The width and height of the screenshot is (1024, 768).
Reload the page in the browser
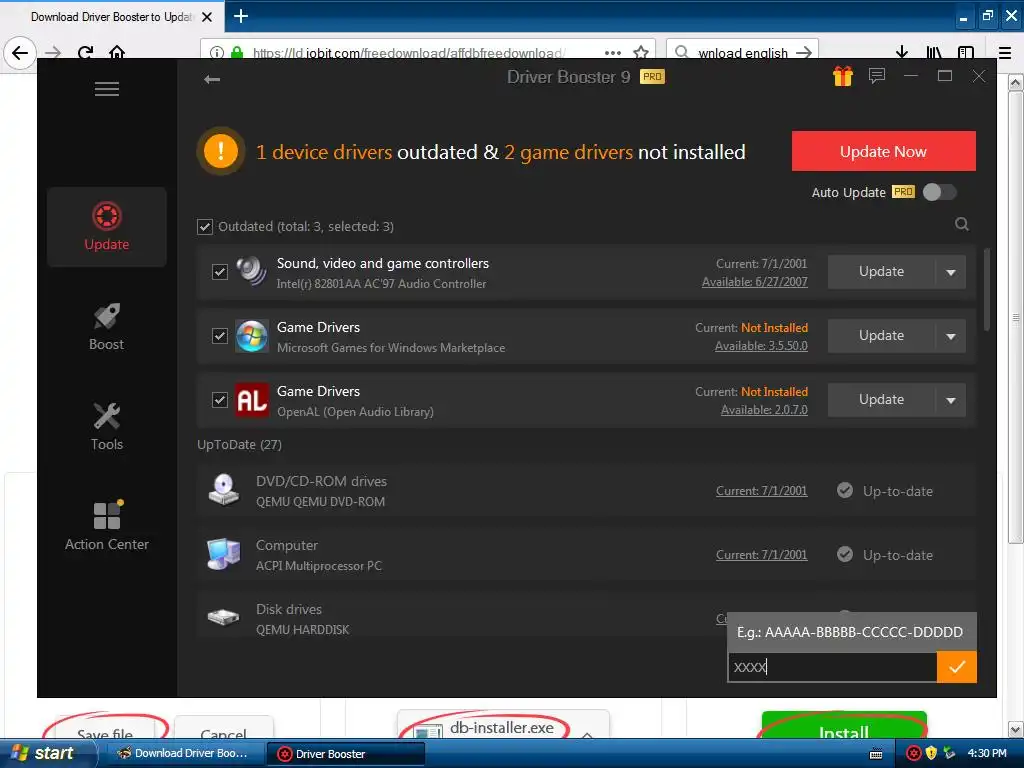click(86, 52)
